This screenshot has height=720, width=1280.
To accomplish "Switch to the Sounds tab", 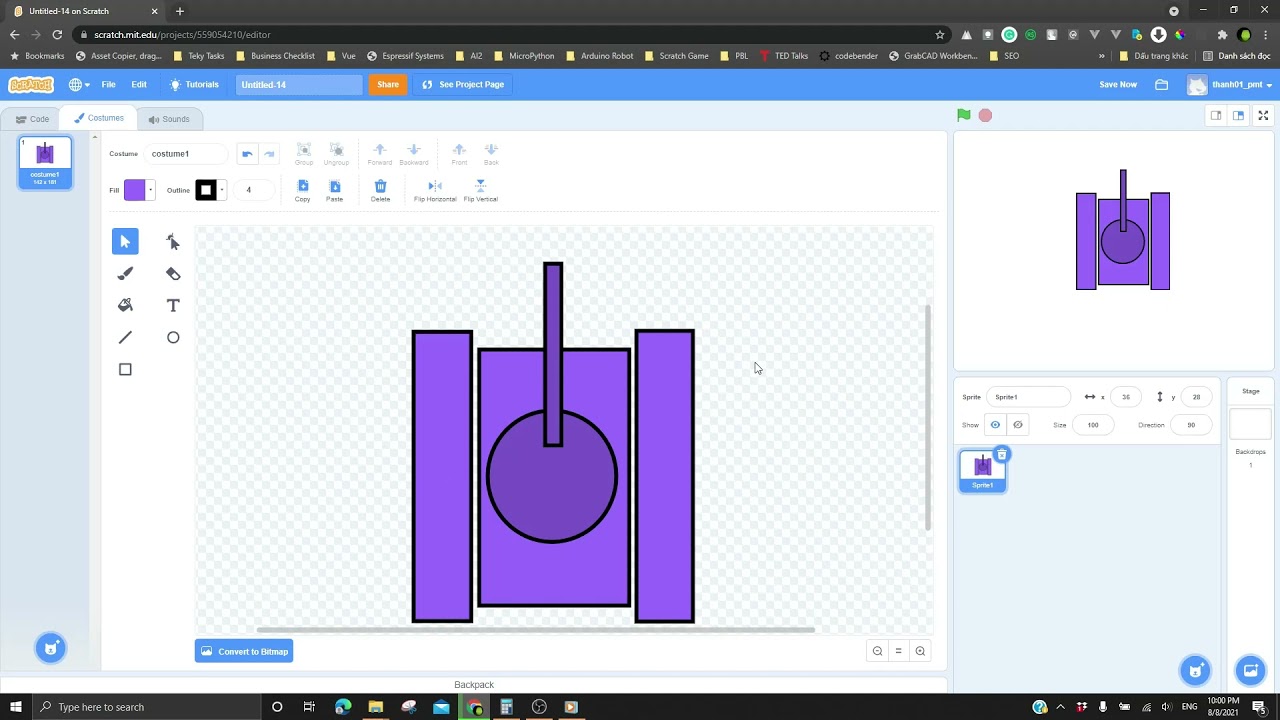I will coord(168,119).
